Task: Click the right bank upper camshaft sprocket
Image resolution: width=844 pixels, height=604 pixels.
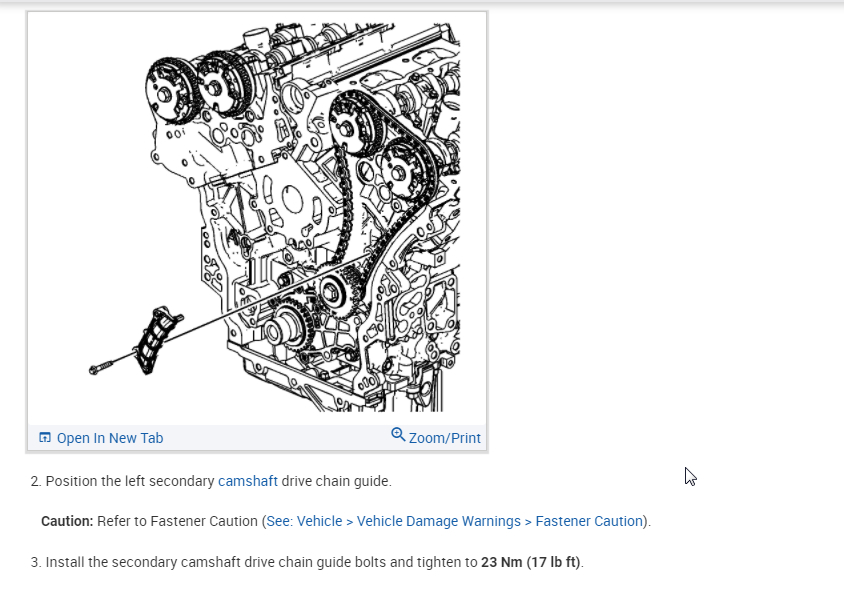Action: pos(354,125)
